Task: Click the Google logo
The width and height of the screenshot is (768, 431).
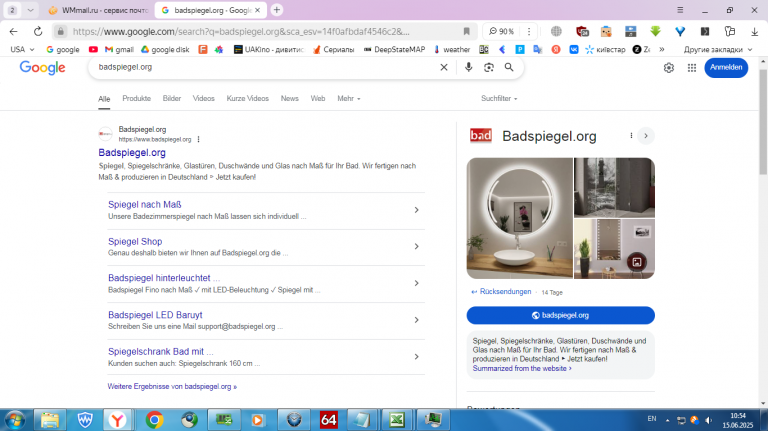Action: click(42, 68)
